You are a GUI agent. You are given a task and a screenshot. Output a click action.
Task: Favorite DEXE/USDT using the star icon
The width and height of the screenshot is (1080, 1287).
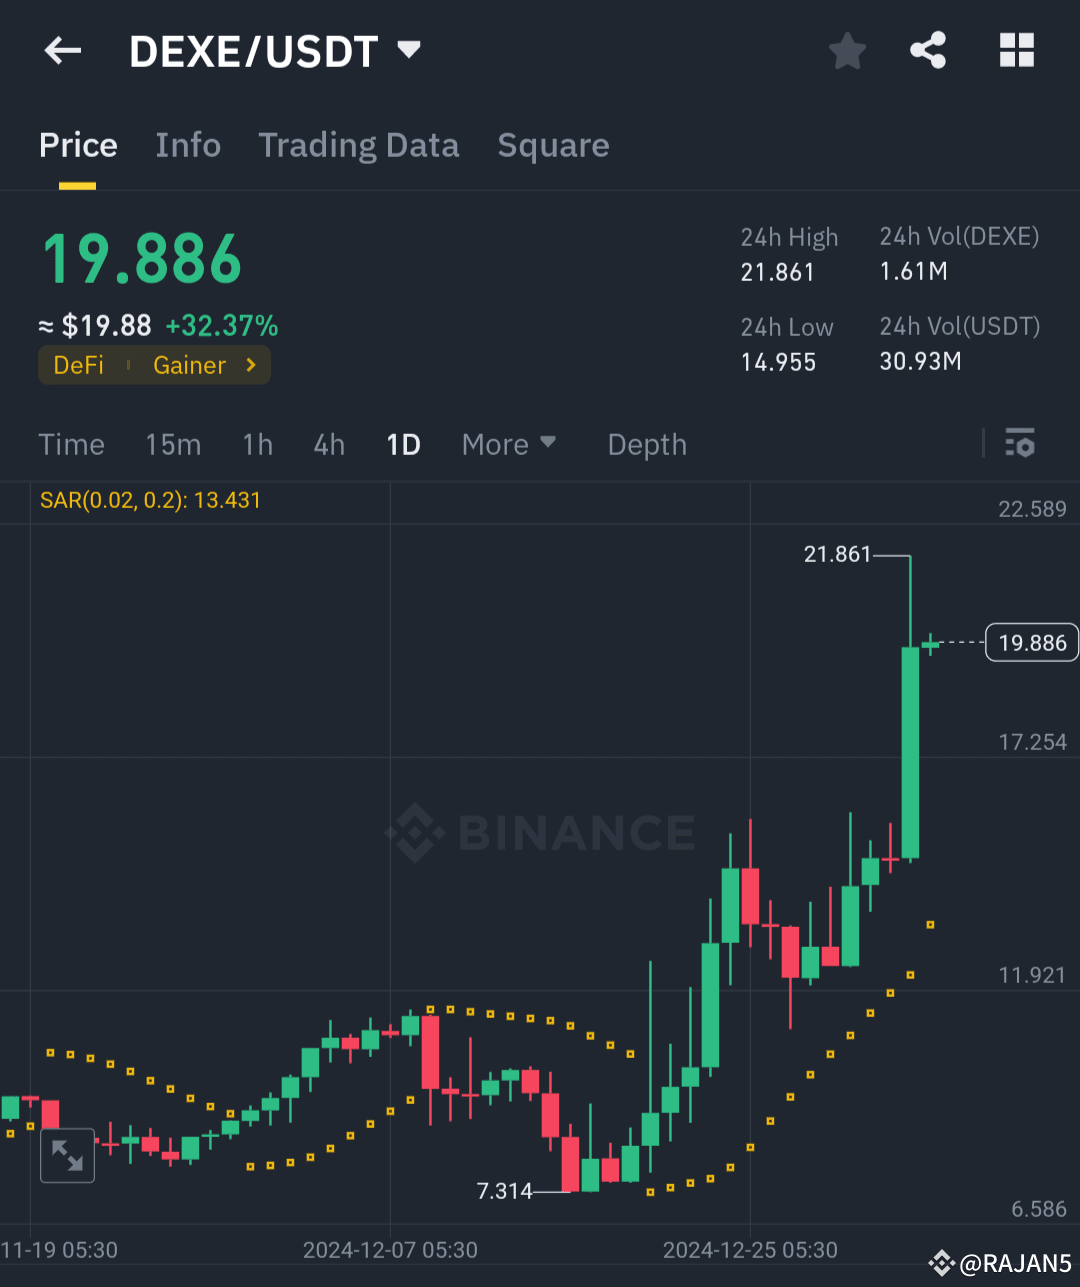tap(847, 50)
